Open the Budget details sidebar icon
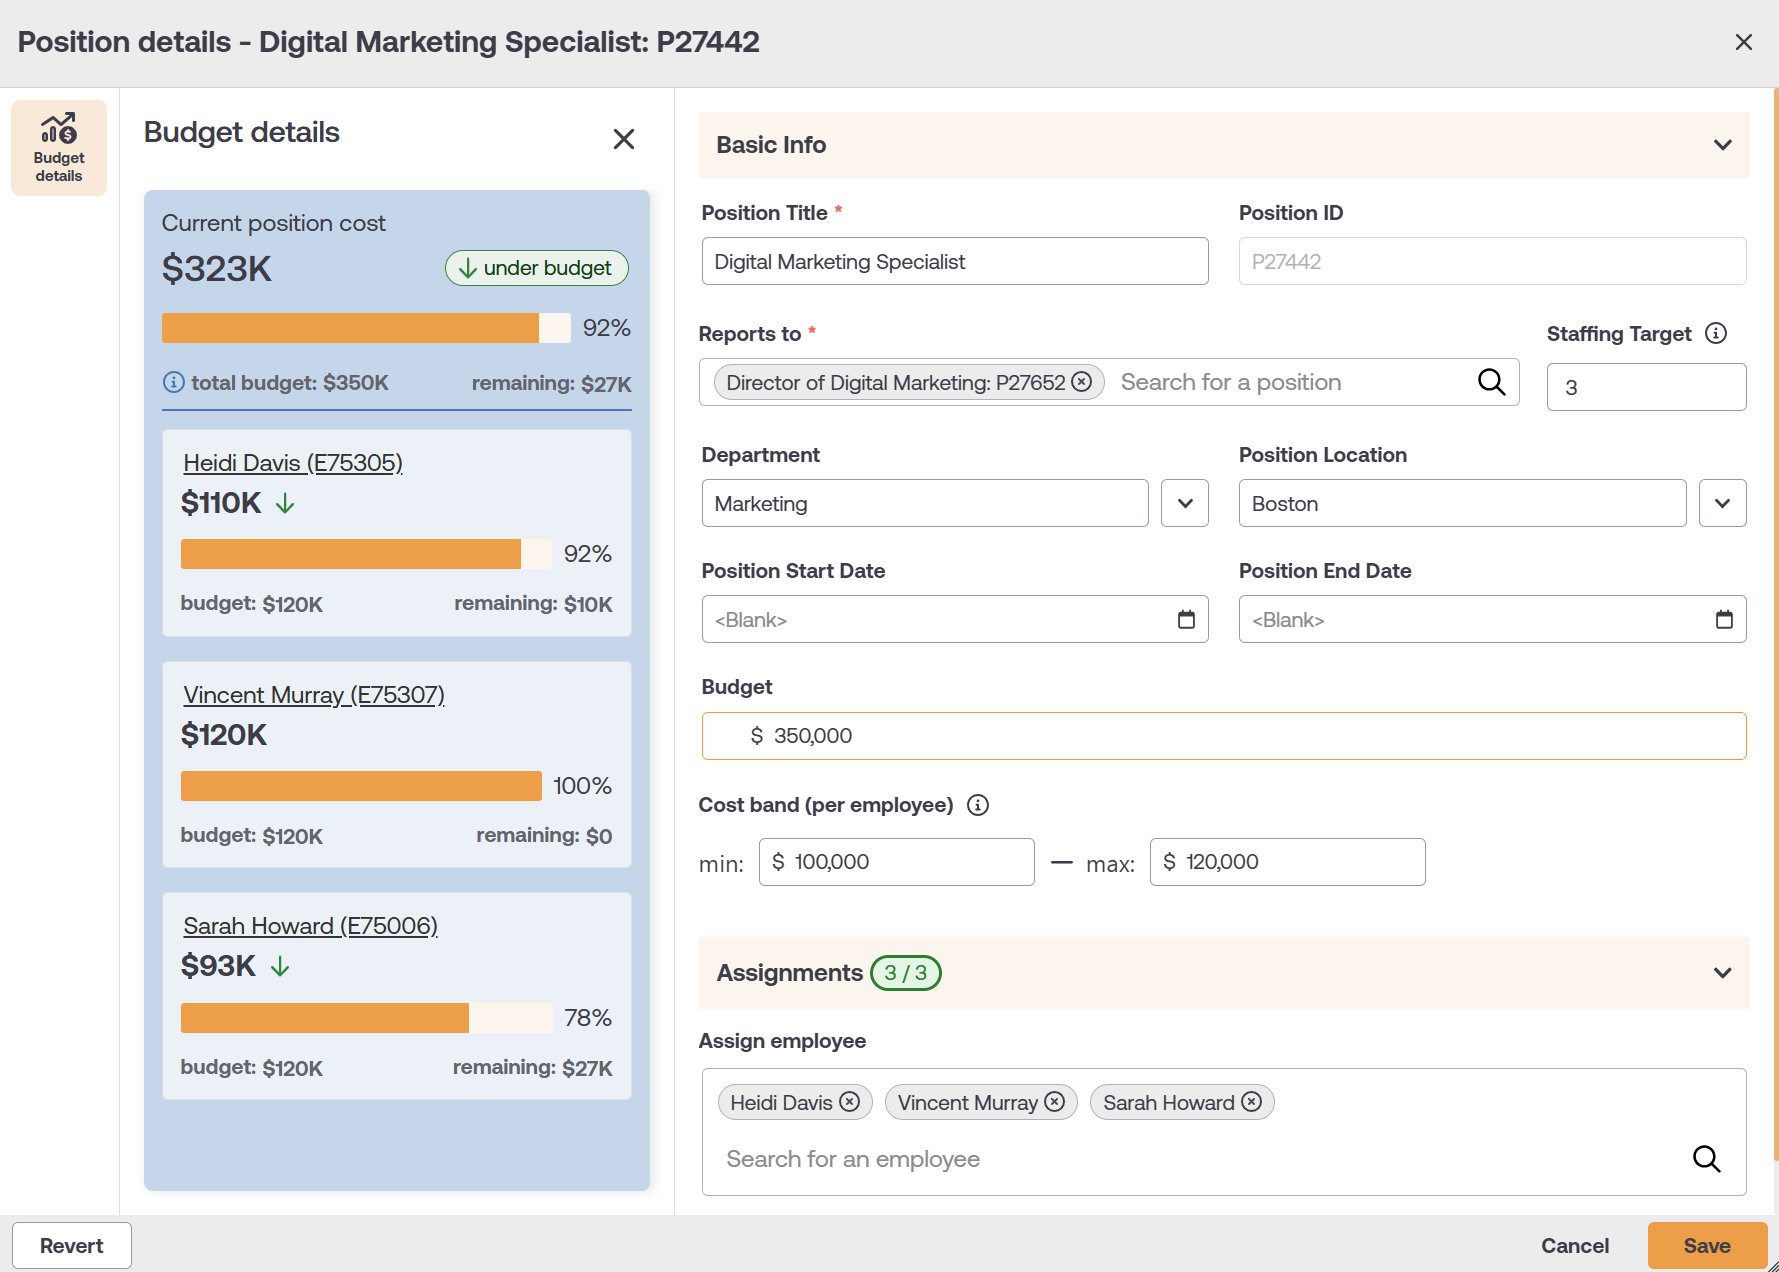 (59, 147)
